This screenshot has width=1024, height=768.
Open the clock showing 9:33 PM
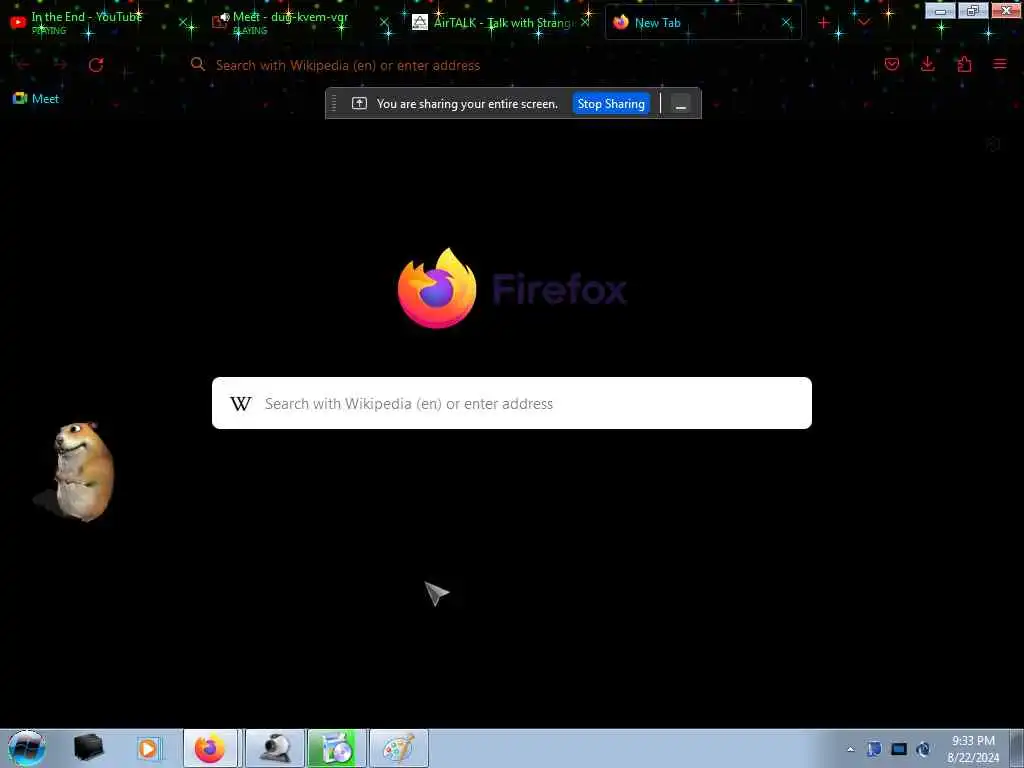click(x=973, y=749)
